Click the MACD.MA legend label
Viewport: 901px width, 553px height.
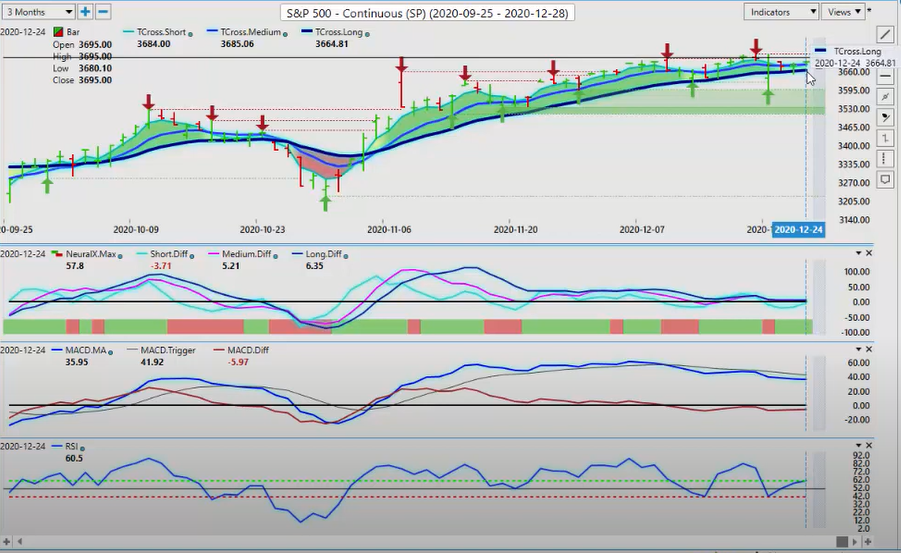click(x=86, y=350)
